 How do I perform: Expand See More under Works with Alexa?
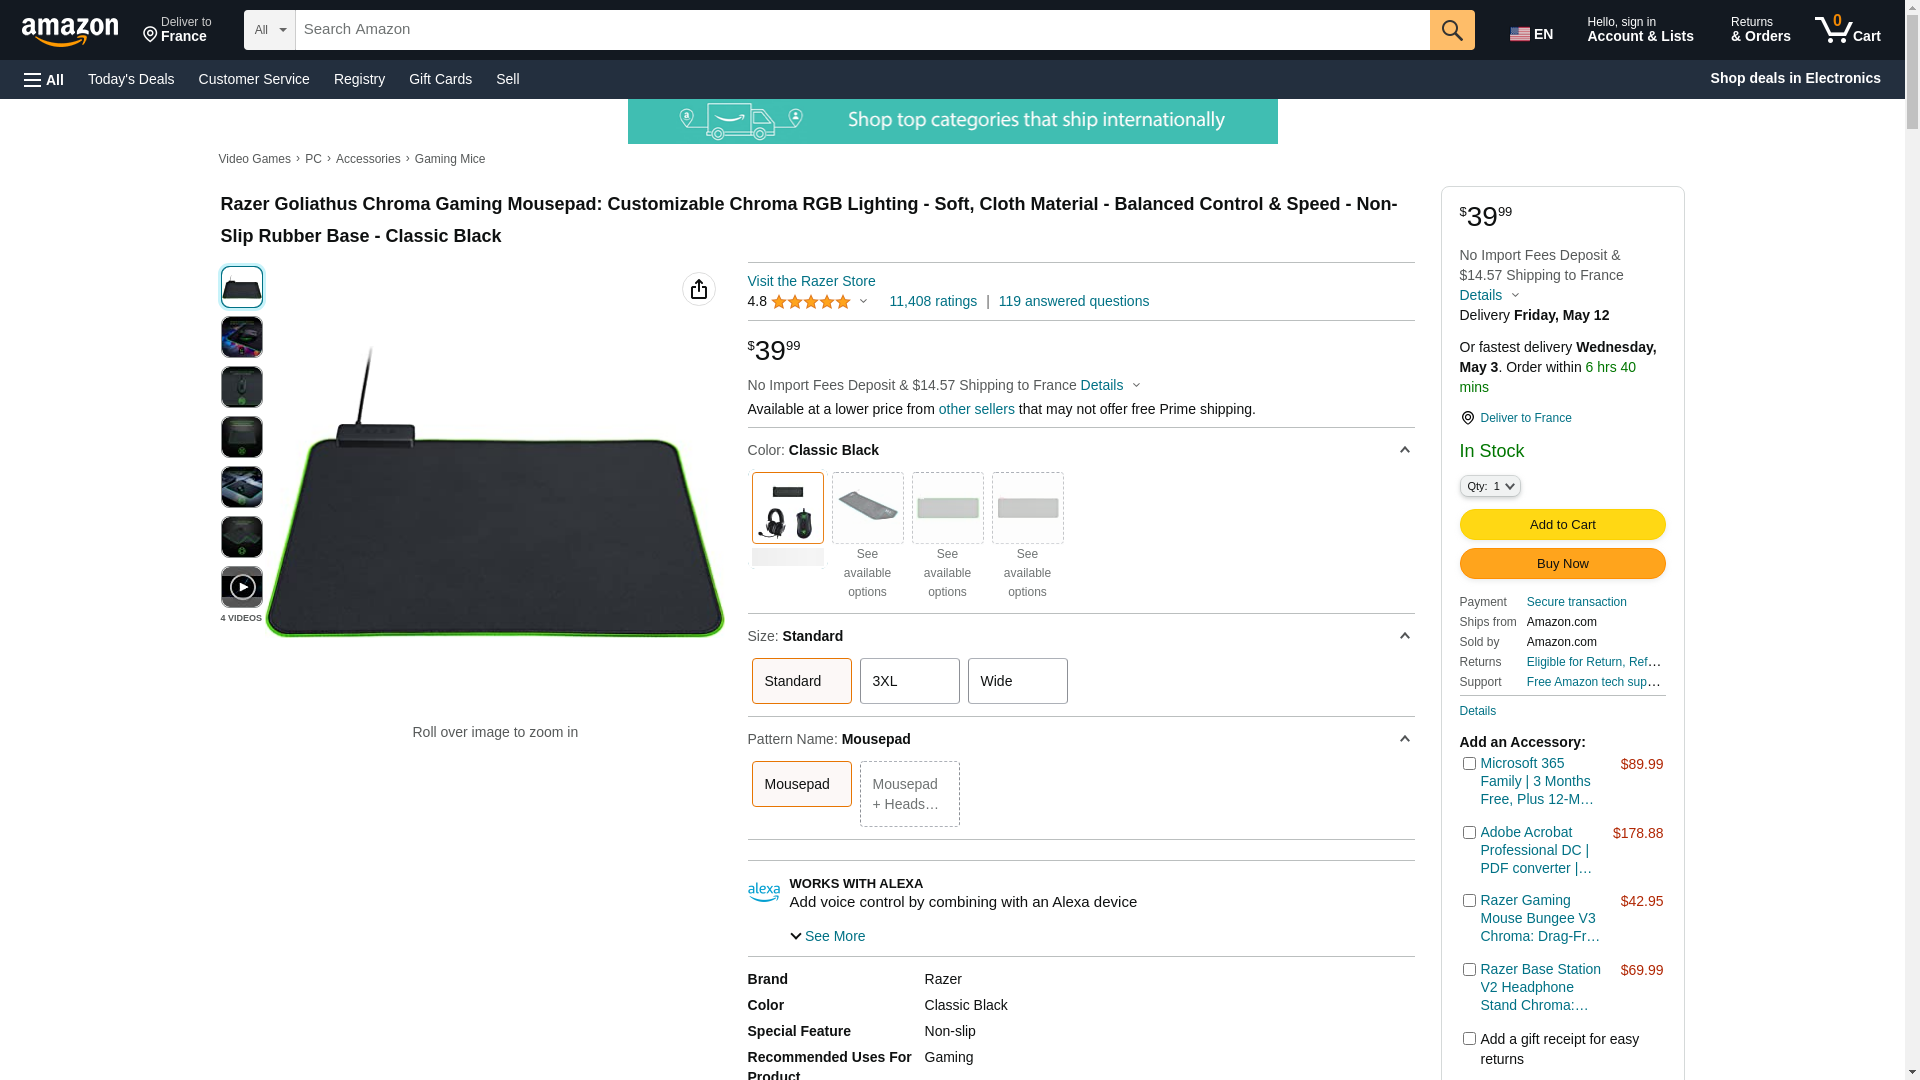[x=828, y=937]
